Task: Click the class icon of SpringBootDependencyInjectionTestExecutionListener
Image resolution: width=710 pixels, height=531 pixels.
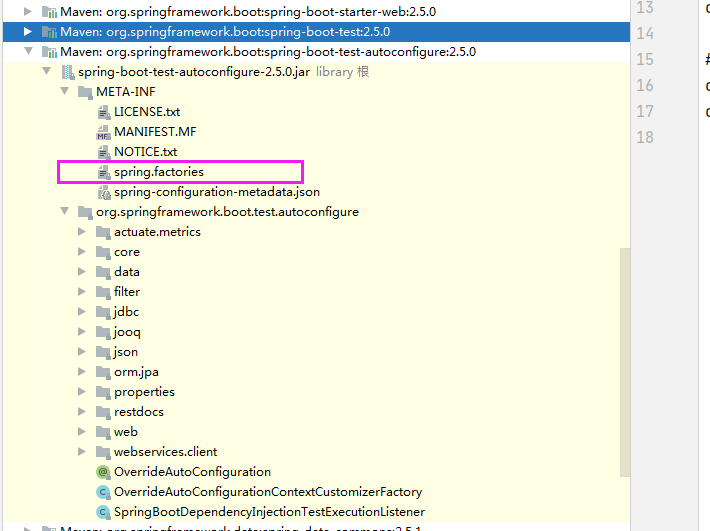Action: [x=103, y=512]
